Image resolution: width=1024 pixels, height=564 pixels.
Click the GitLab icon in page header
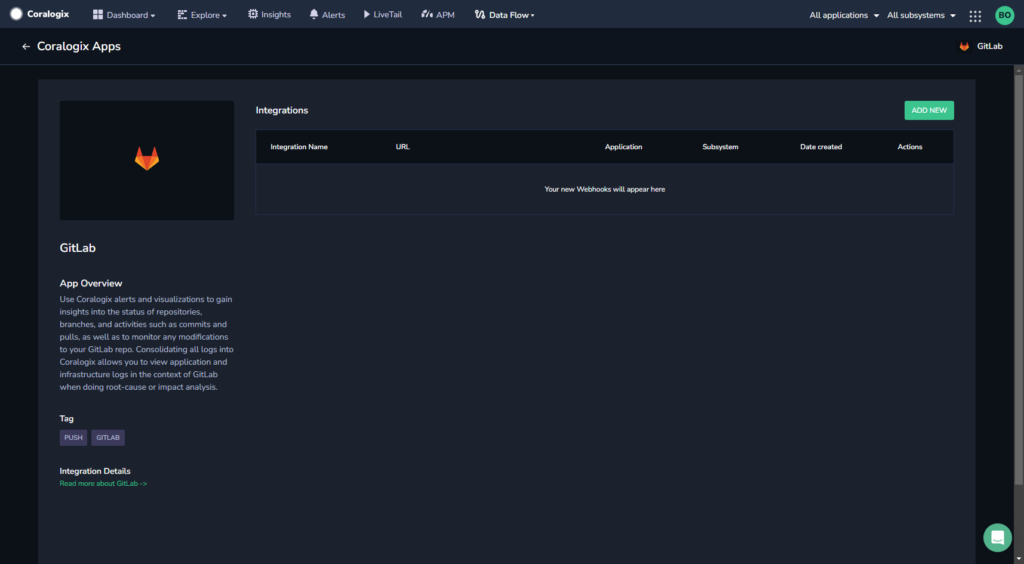click(964, 46)
